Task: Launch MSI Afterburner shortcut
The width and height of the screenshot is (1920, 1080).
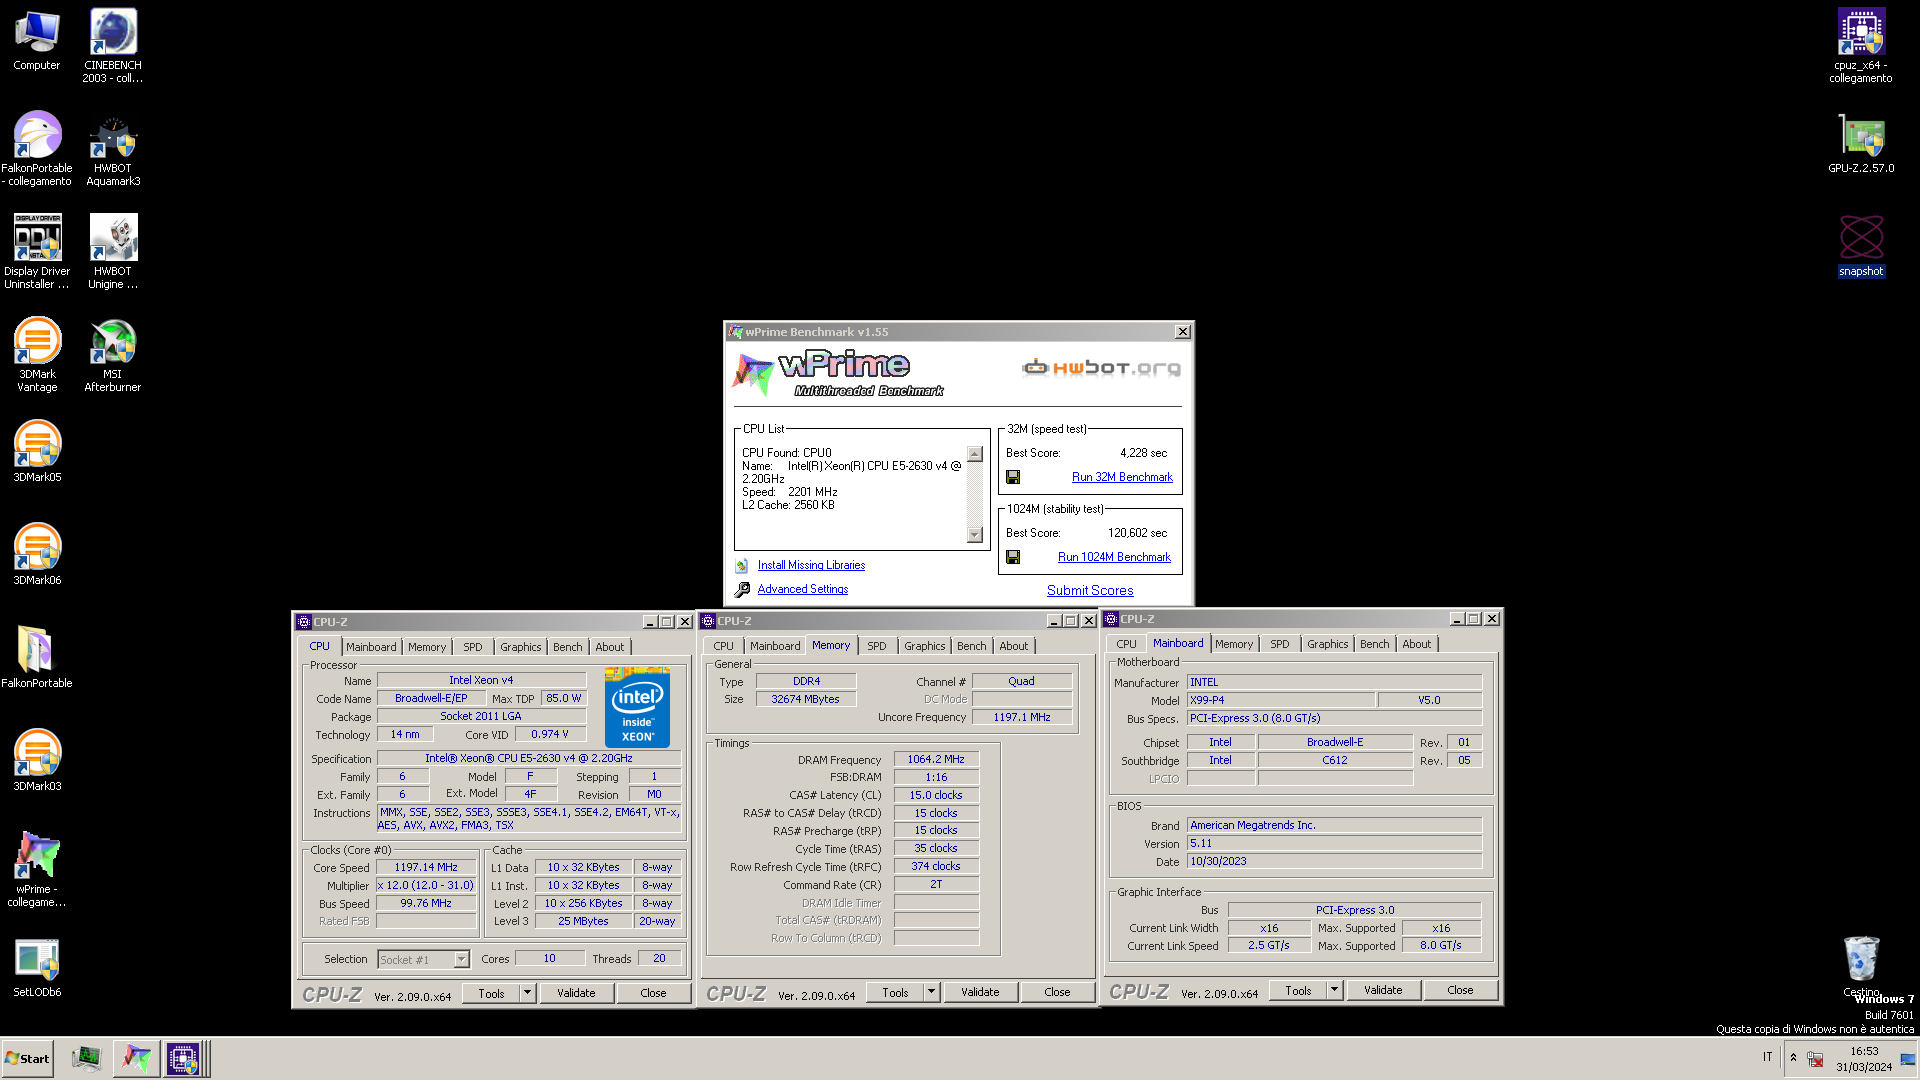Action: [113, 355]
